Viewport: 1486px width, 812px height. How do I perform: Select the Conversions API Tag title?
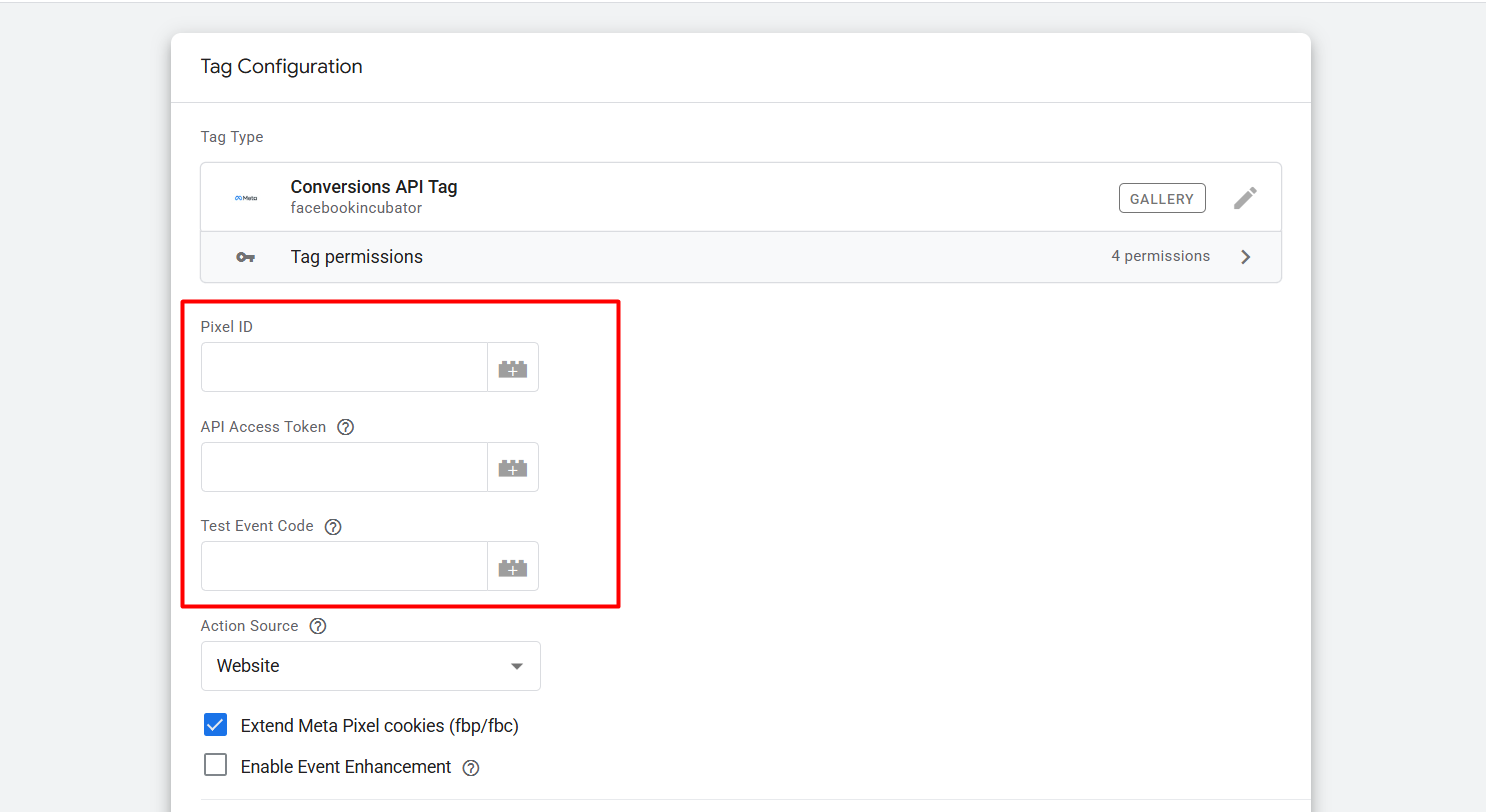pos(373,187)
